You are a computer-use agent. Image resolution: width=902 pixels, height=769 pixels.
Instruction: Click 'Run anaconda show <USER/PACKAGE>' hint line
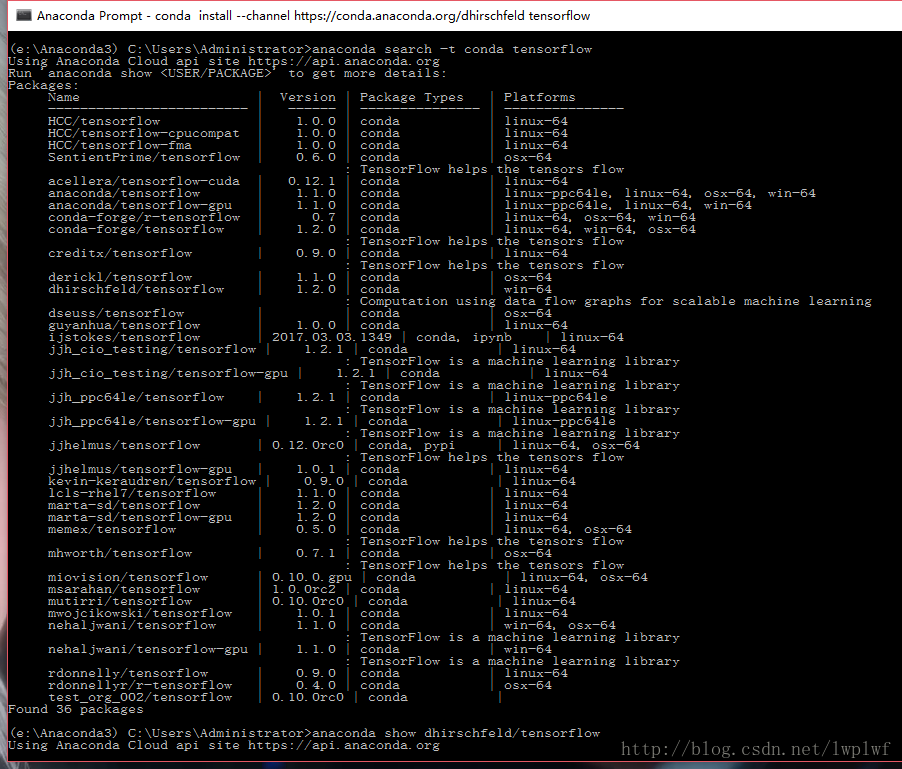pyautogui.click(x=227, y=73)
